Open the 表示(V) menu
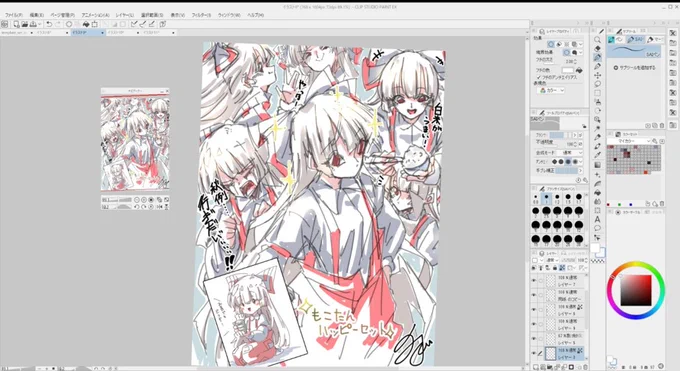 coord(177,15)
